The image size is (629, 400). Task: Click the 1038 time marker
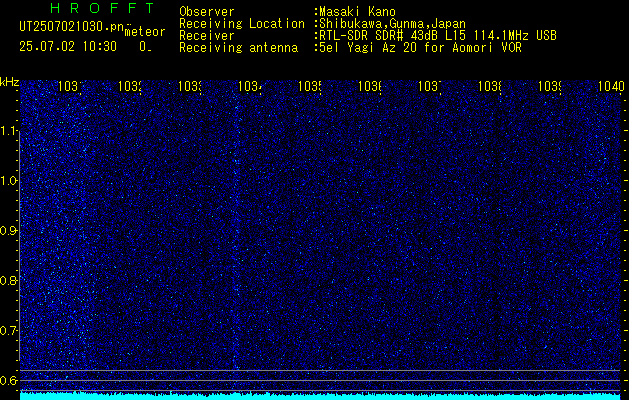point(490,86)
